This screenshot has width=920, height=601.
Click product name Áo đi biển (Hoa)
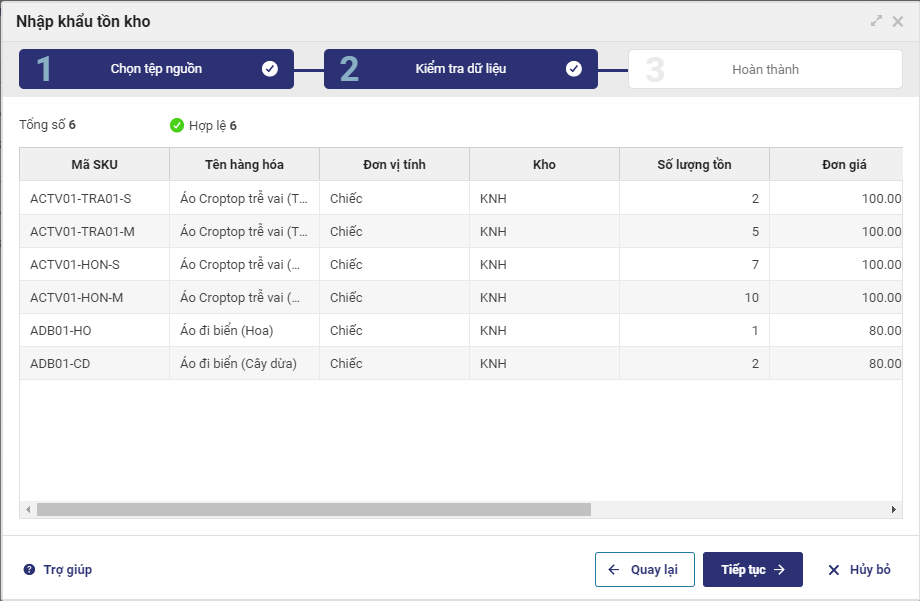pos(226,330)
